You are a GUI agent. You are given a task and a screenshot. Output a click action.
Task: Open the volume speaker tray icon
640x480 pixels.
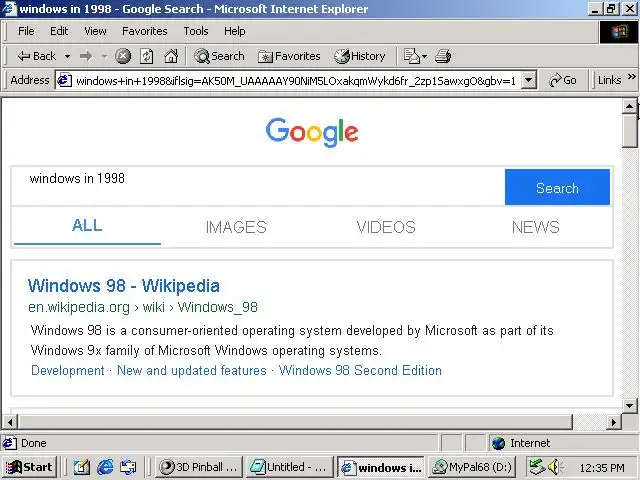tap(554, 467)
